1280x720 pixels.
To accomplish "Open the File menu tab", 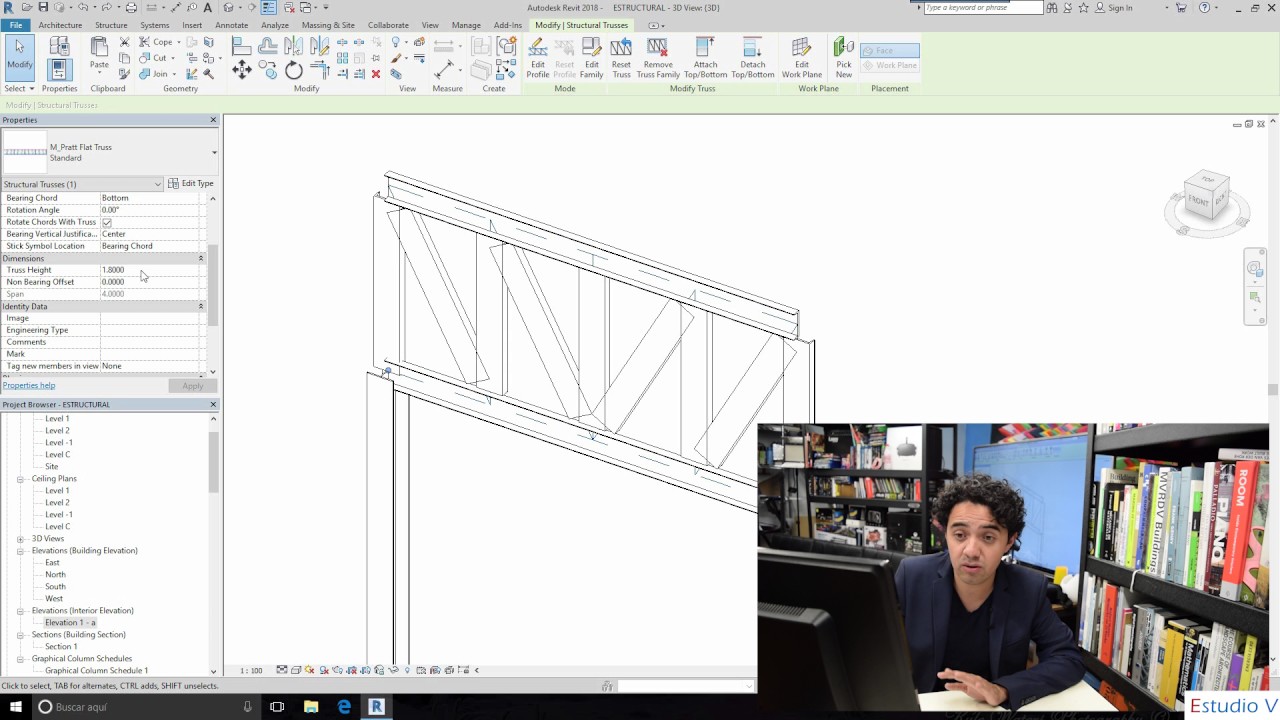I will tap(16, 25).
